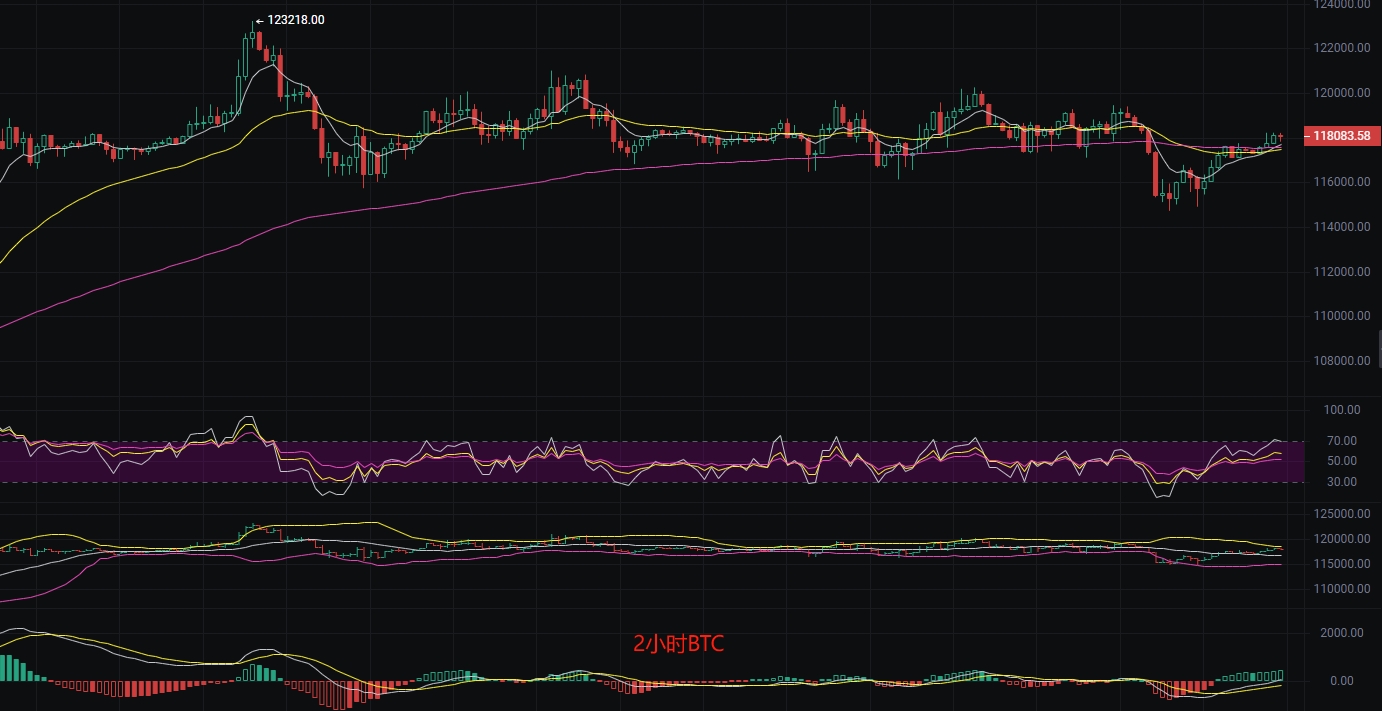Click the 112000.00 price axis label
Screen dimensions: 1382x711
[1342, 272]
